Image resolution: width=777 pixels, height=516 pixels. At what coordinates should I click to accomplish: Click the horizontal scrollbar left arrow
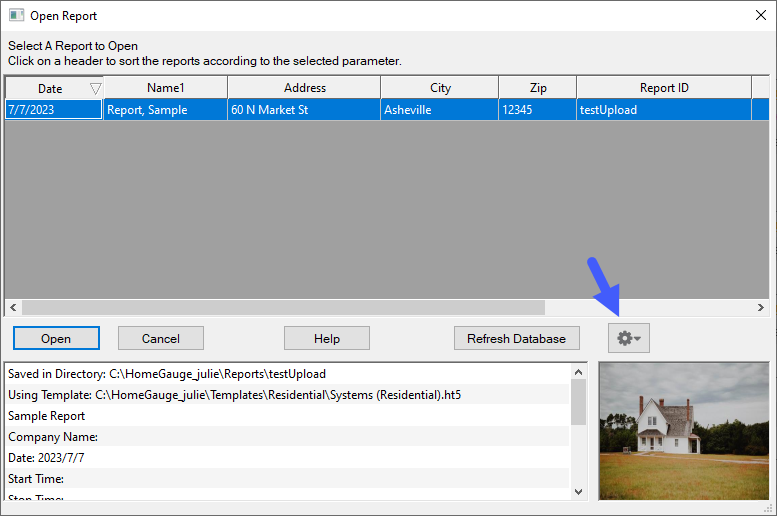[13, 307]
